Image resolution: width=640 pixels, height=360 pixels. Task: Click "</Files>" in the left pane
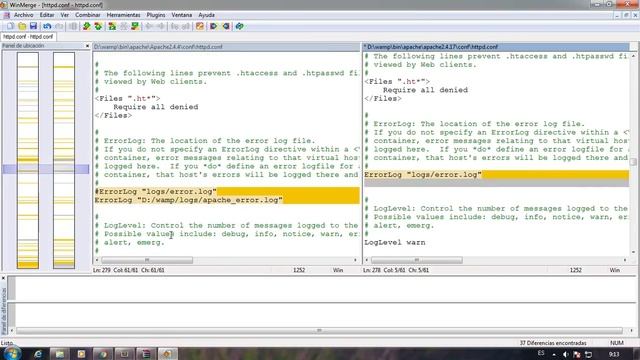[113, 116]
